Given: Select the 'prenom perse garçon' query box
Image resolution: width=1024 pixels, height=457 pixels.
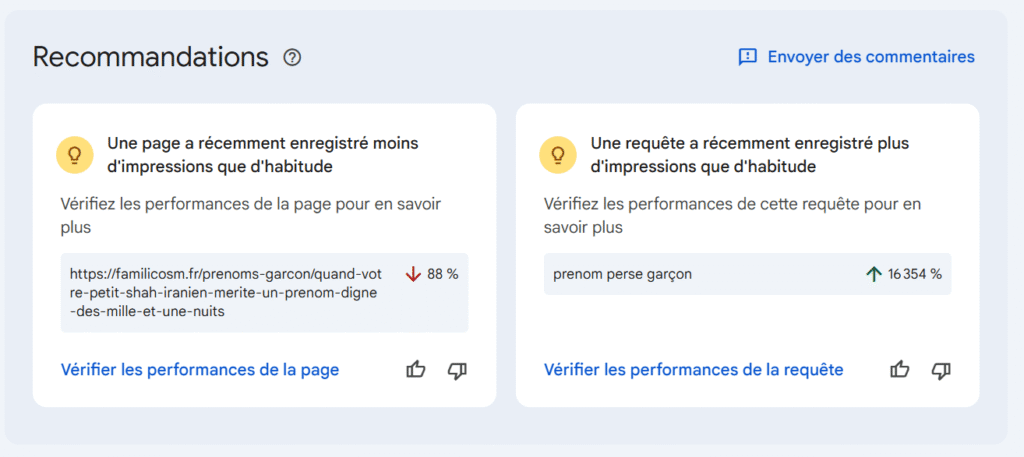Looking at the screenshot, I should click(700, 274).
